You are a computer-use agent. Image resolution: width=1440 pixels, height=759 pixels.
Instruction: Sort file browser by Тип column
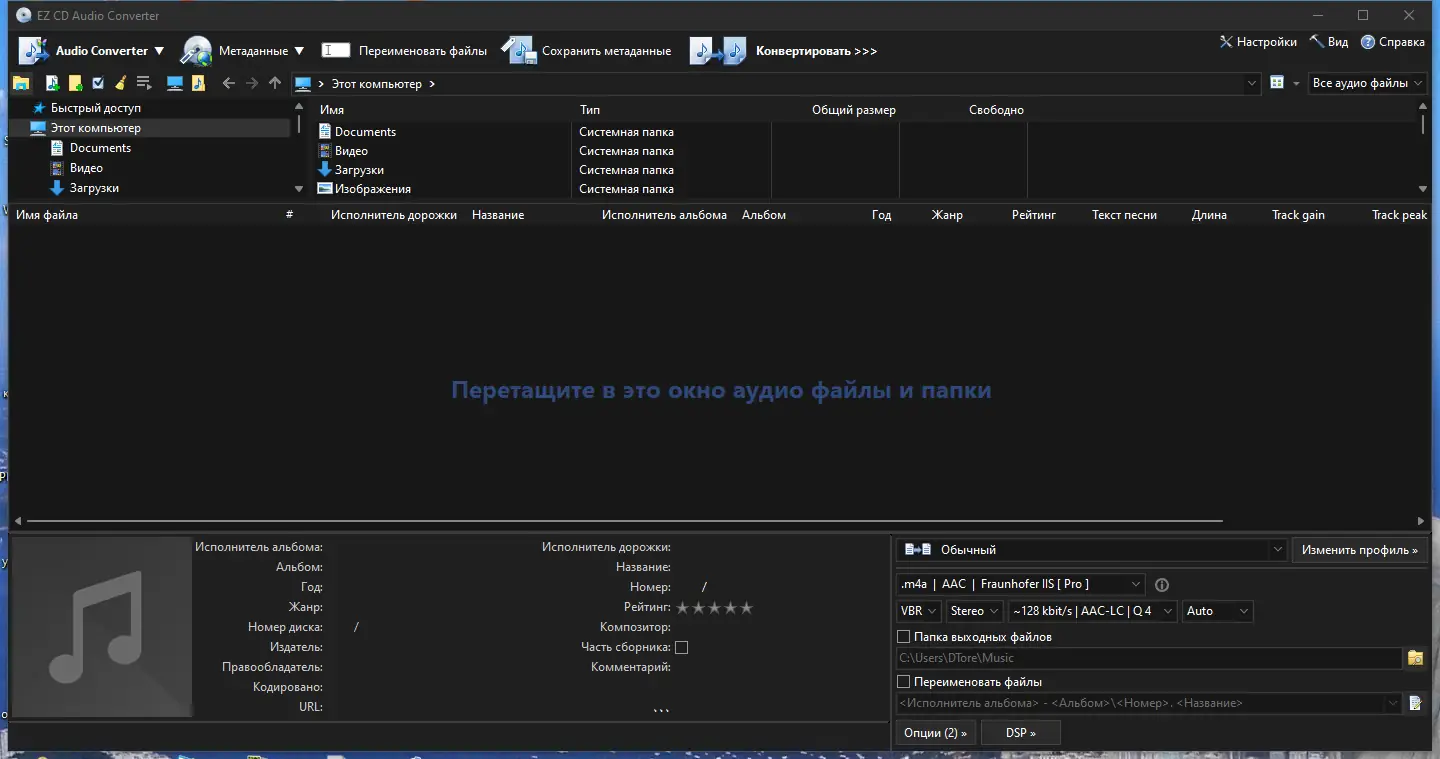pyautogui.click(x=589, y=110)
